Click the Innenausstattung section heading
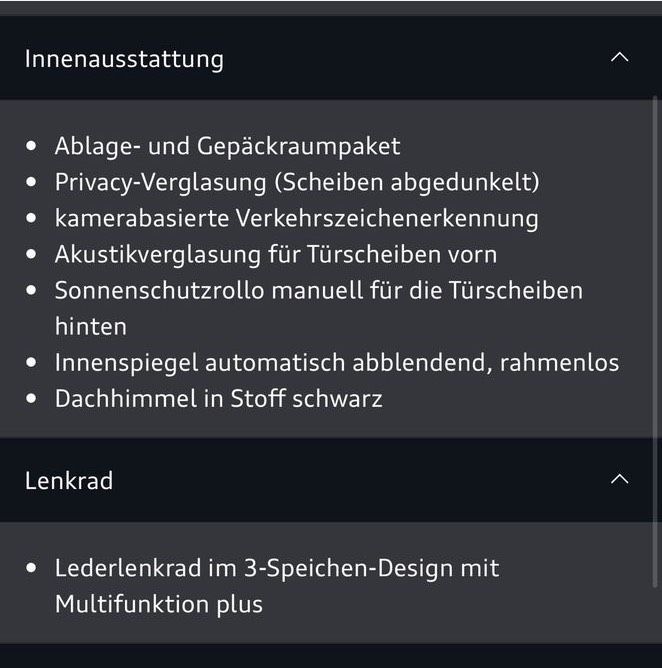662x668 pixels. coord(124,58)
